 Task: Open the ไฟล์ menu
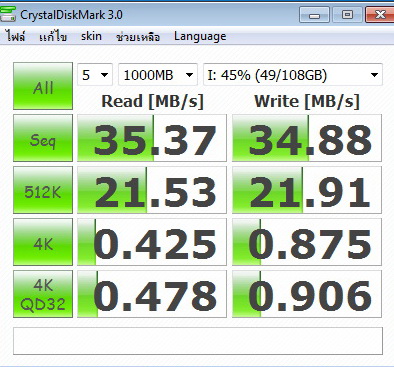[16, 36]
